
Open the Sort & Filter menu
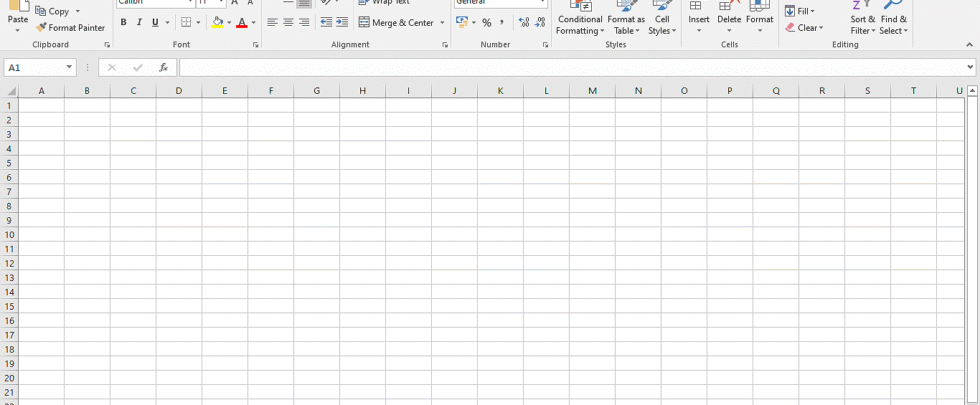pyautogui.click(x=862, y=20)
